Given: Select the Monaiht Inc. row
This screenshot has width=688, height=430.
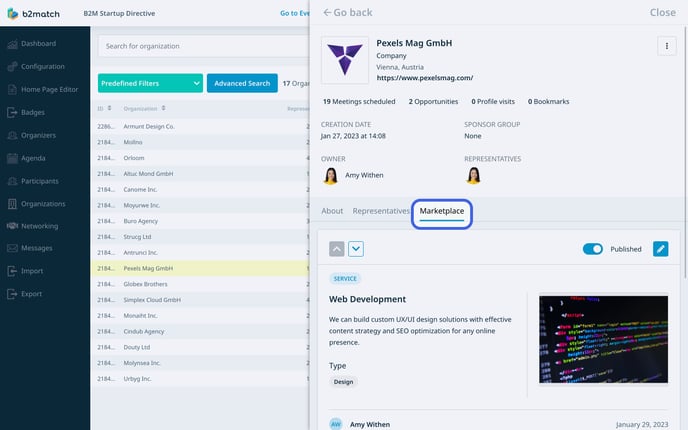Looking at the screenshot, I should pos(200,315).
